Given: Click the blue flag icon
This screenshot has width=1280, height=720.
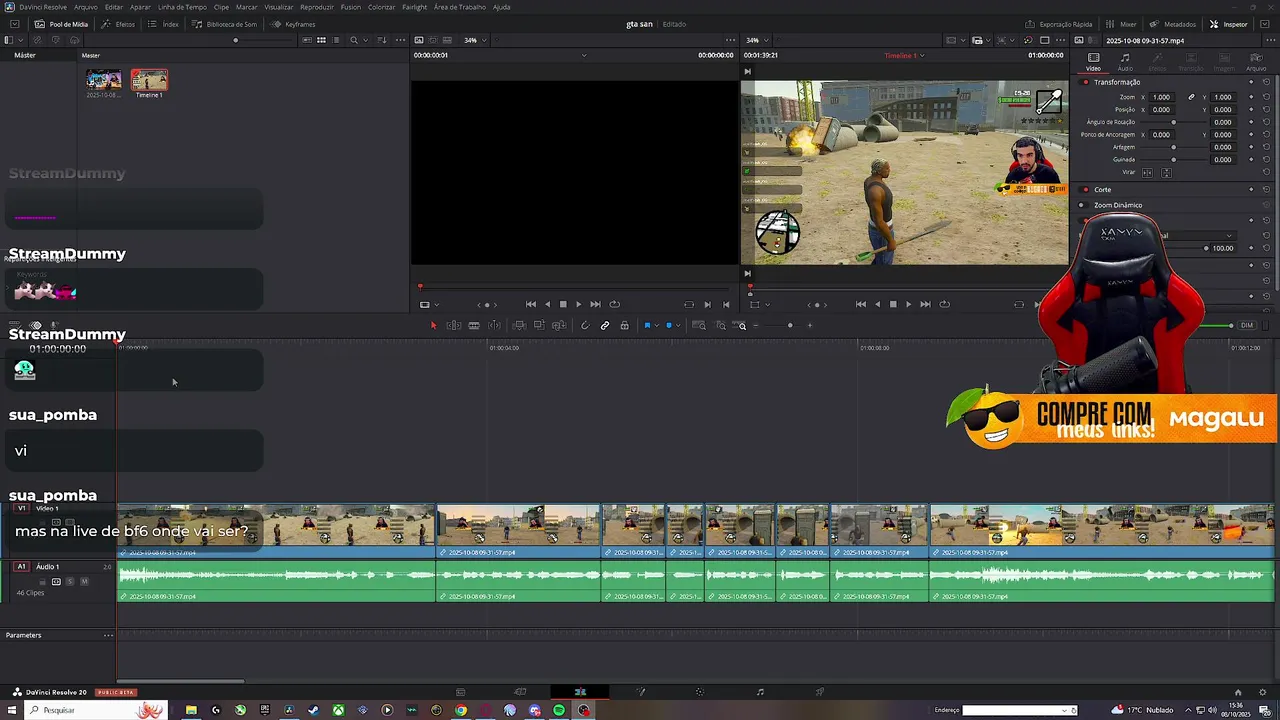Looking at the screenshot, I should click(647, 325).
